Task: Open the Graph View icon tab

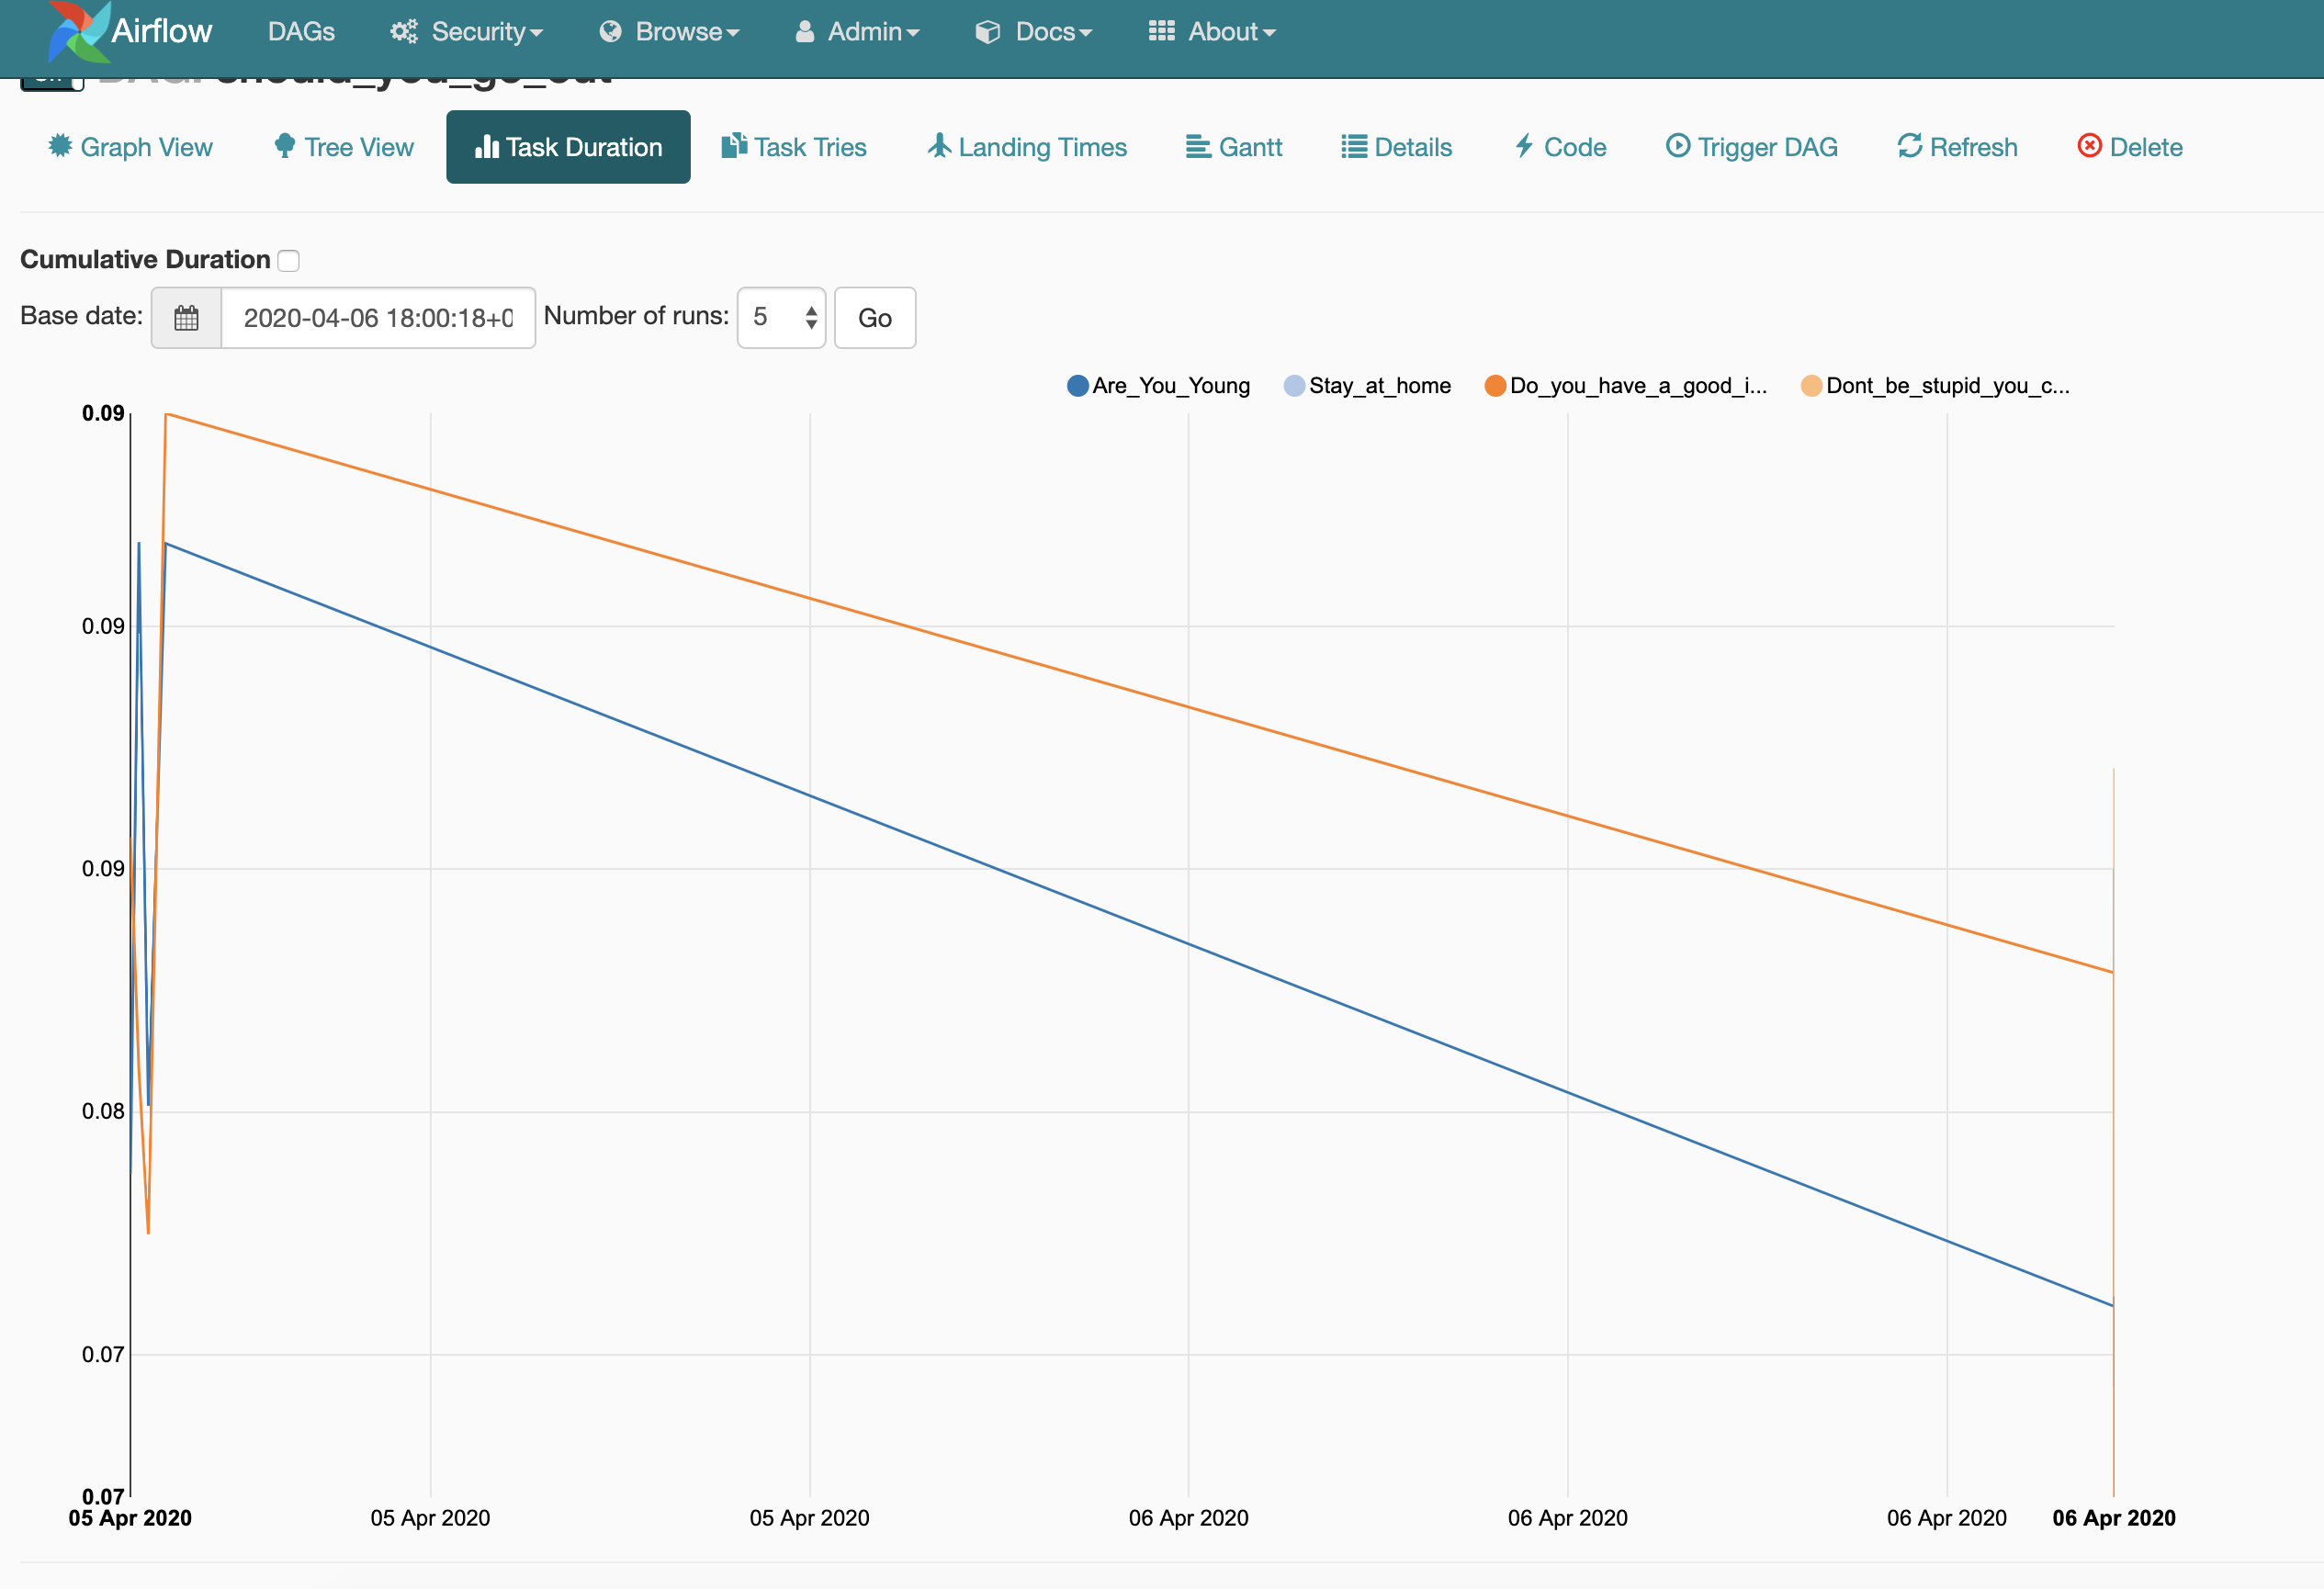Action: tap(130, 147)
